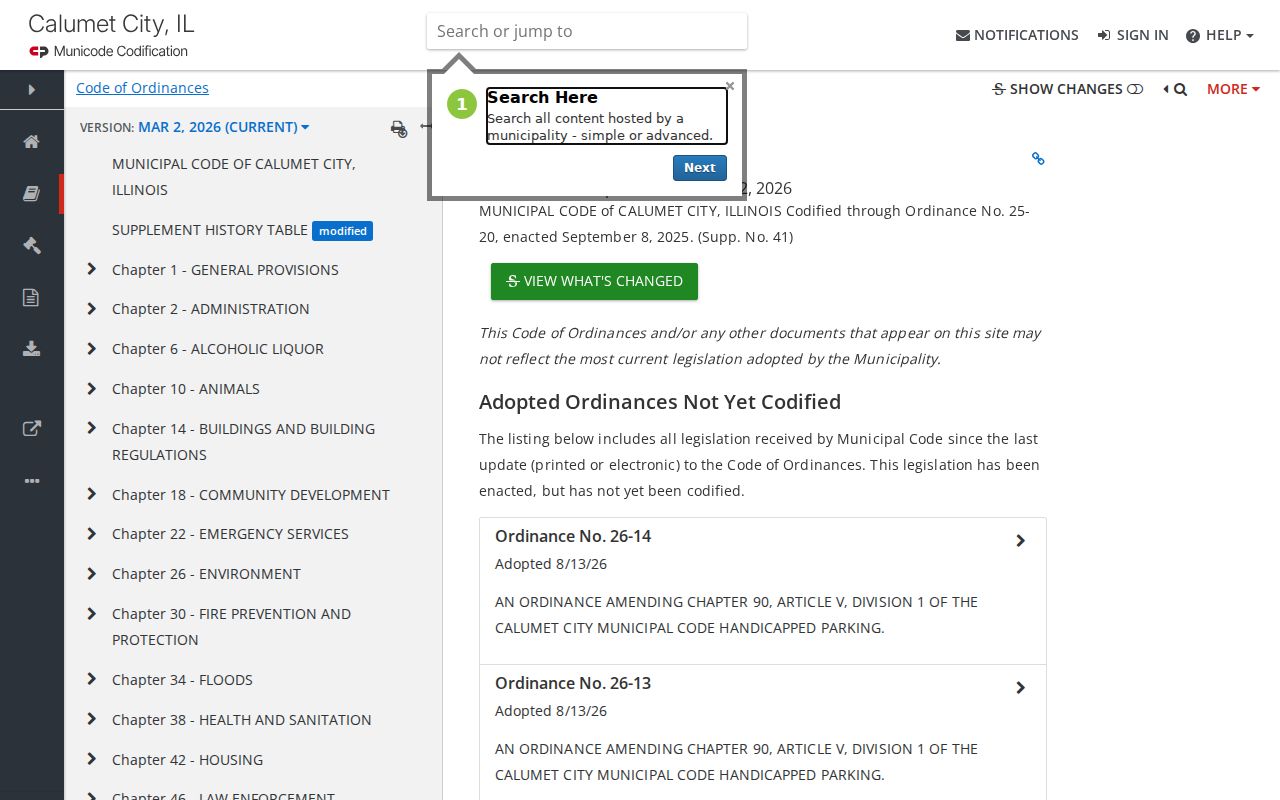
Task: Select the download sidebar icon
Action: pos(31,349)
